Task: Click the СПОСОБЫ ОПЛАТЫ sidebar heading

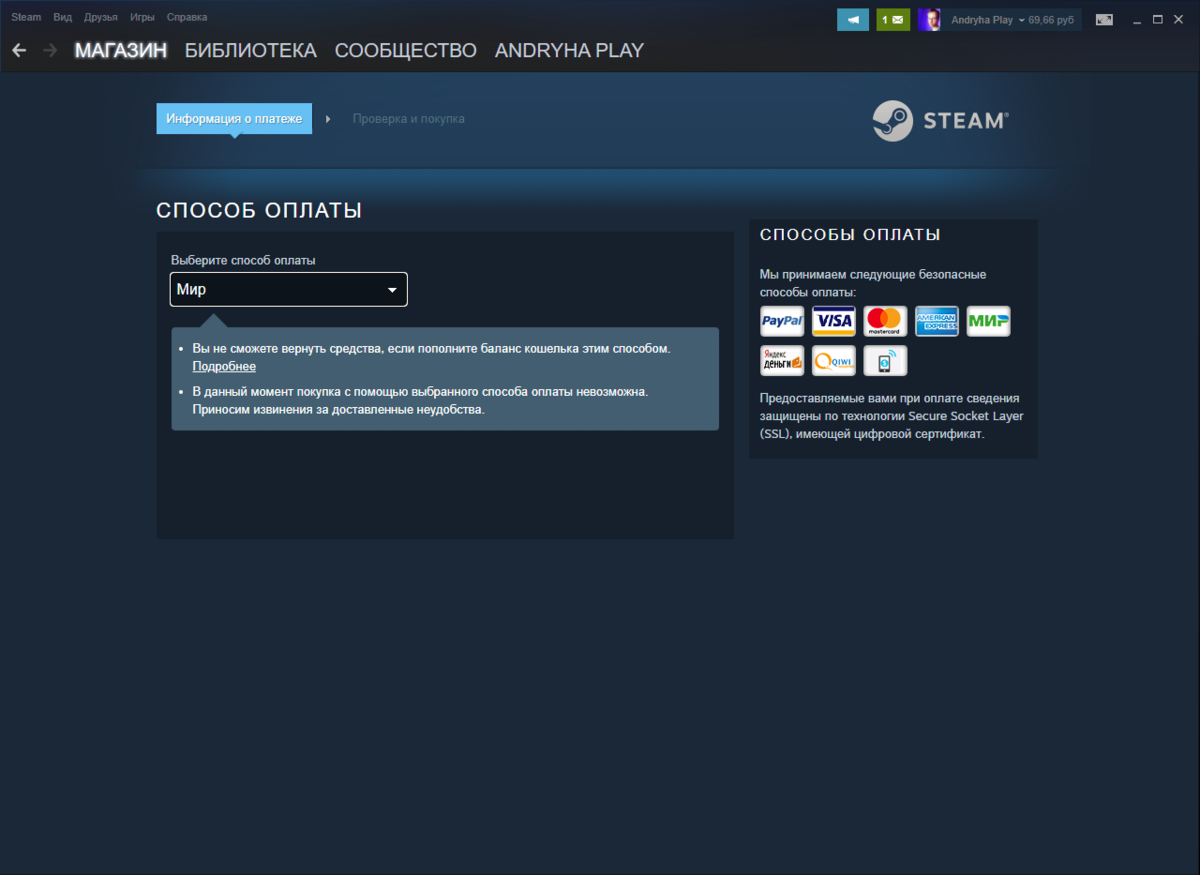Action: [850, 235]
